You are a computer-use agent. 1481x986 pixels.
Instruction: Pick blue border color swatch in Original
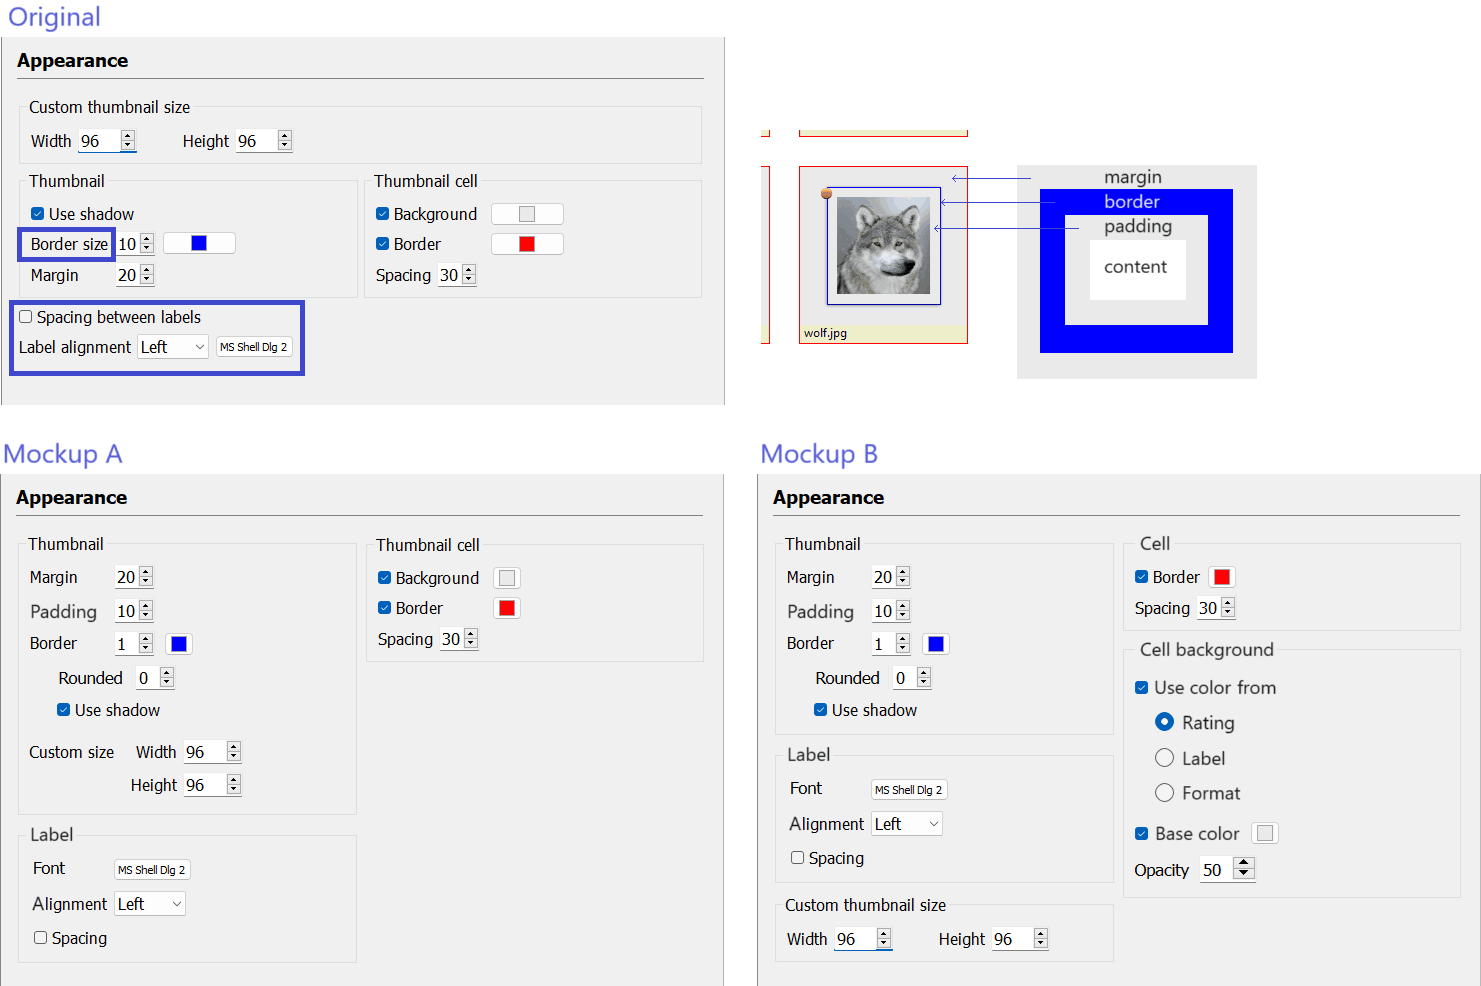tap(199, 243)
